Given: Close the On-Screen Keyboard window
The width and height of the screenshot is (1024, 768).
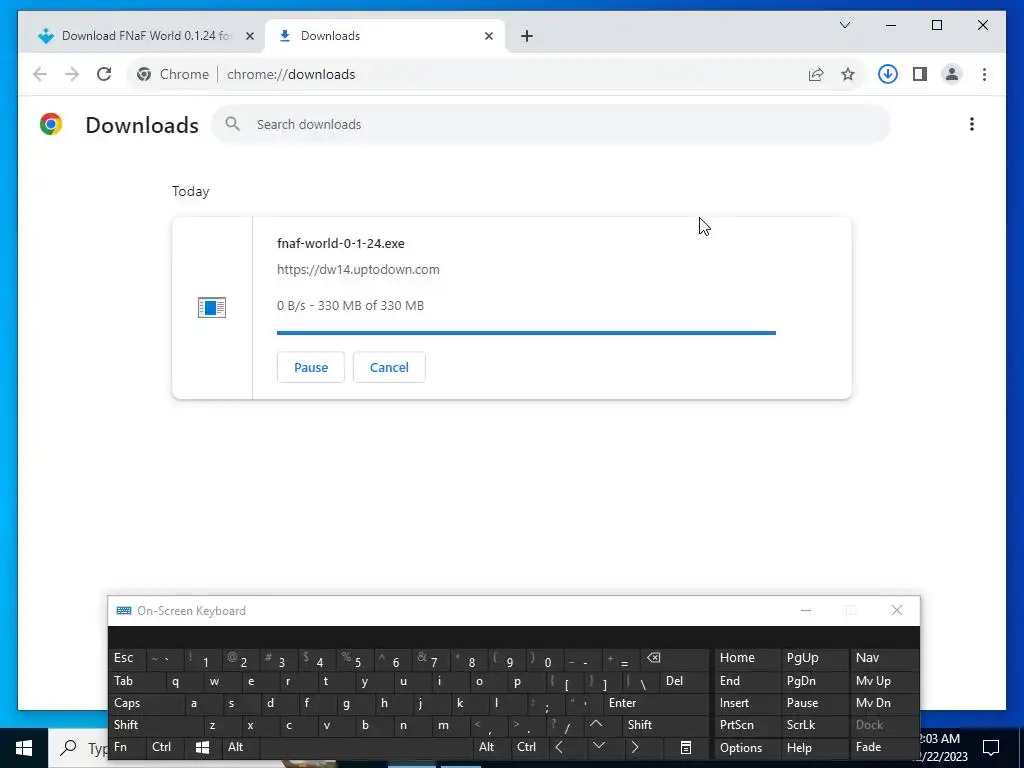Looking at the screenshot, I should 897,611.
